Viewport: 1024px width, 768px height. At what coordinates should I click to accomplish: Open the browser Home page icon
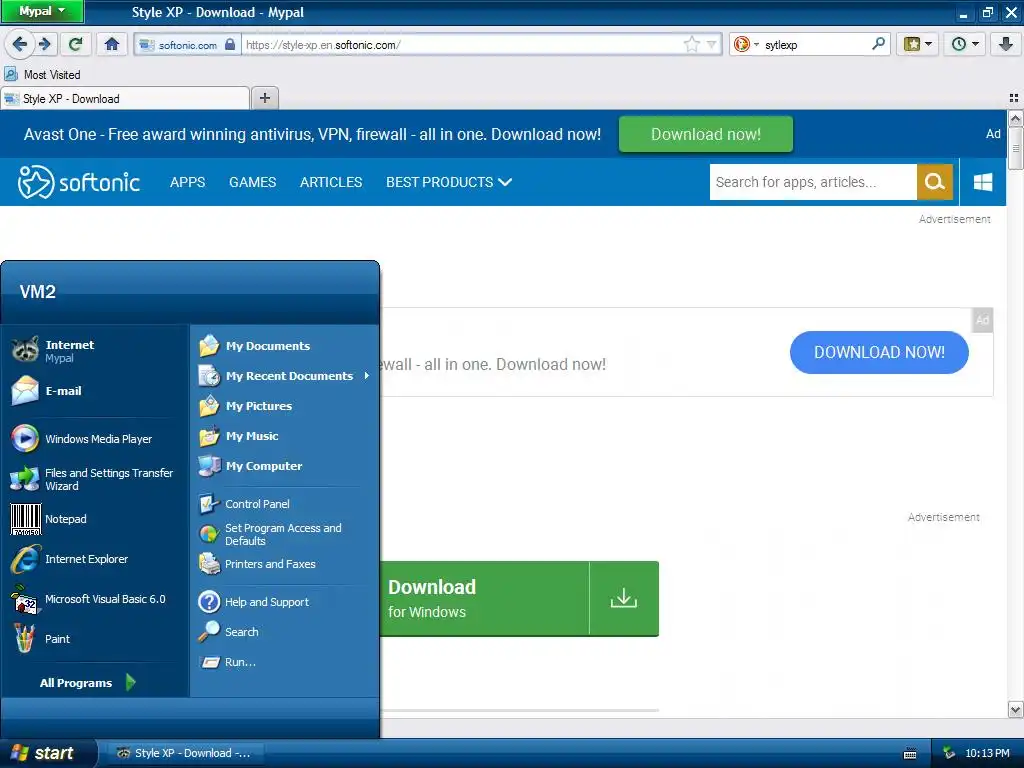(x=112, y=44)
